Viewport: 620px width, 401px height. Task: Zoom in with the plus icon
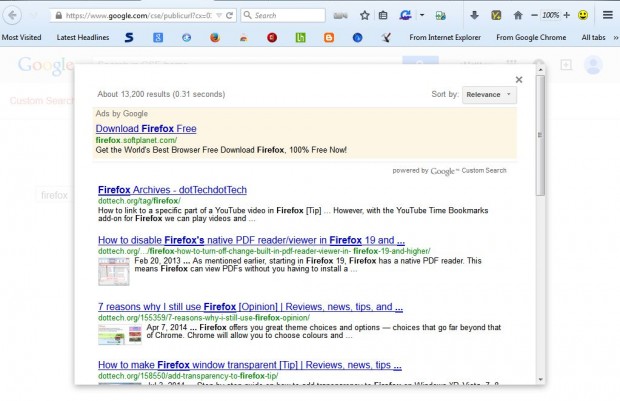click(567, 15)
